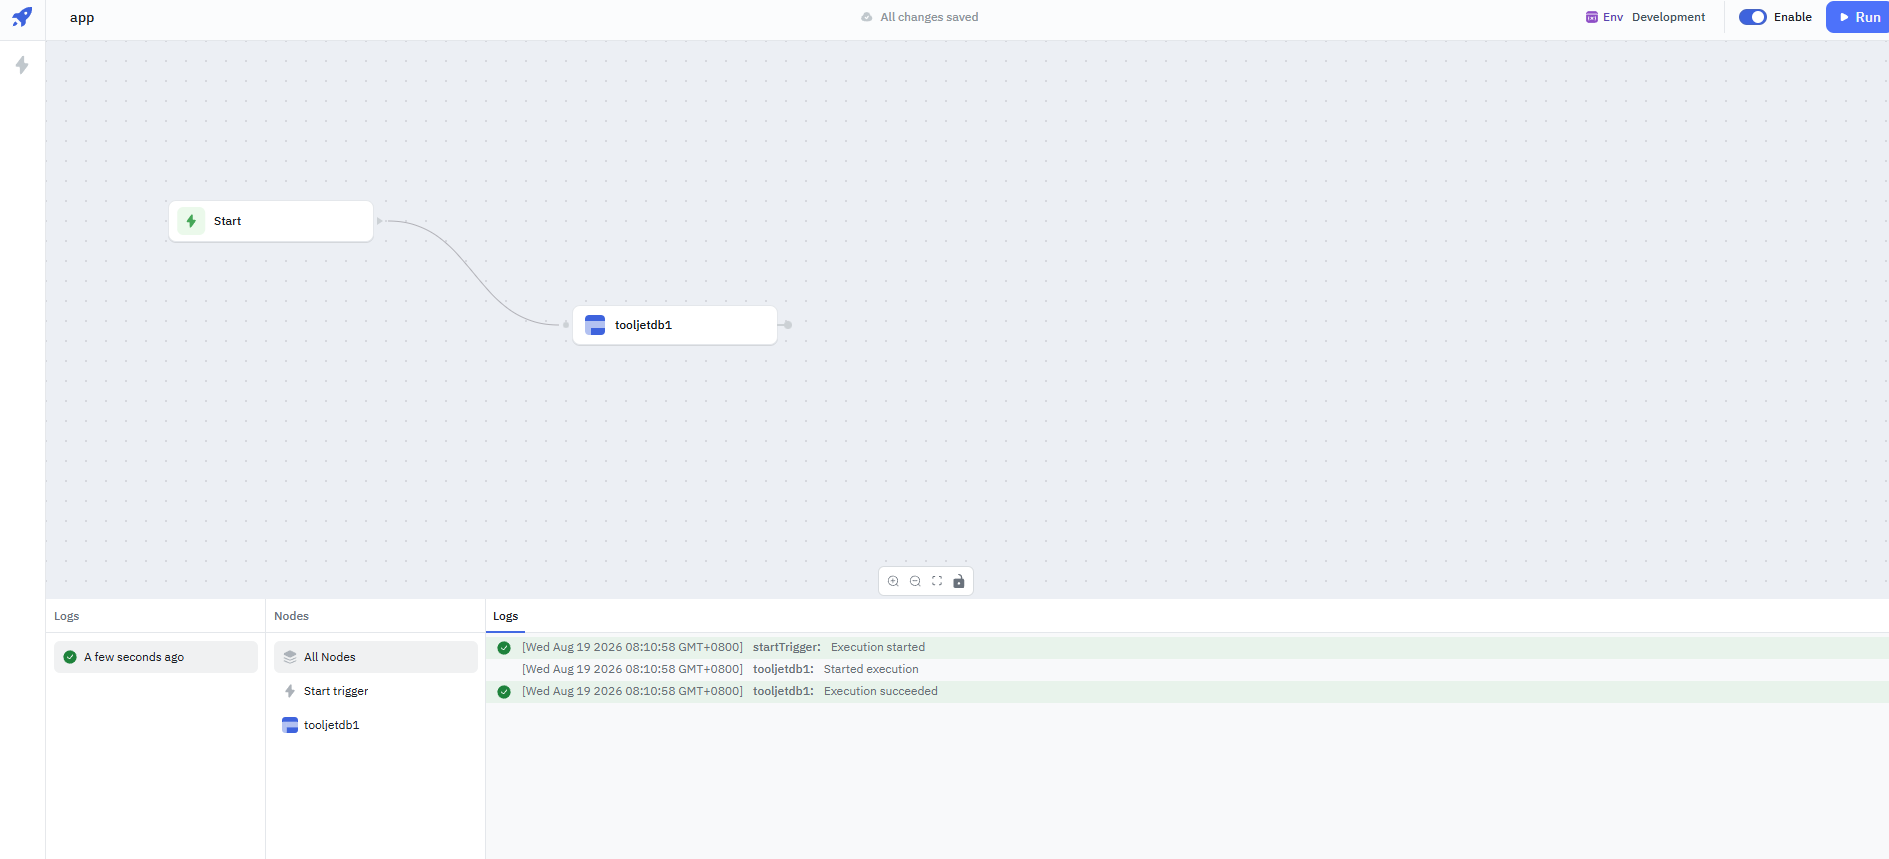
Task: Open the Development environment selector
Action: (x=1668, y=17)
